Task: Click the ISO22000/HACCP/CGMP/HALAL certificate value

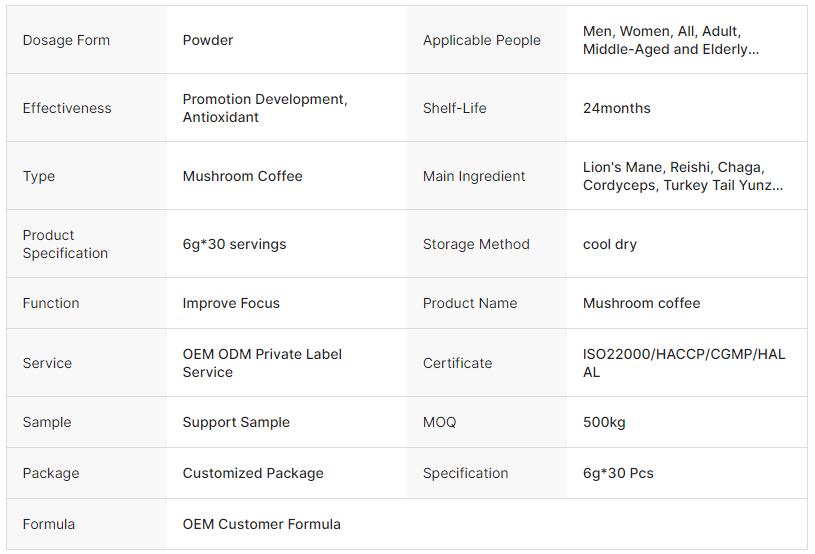Action: 684,363
